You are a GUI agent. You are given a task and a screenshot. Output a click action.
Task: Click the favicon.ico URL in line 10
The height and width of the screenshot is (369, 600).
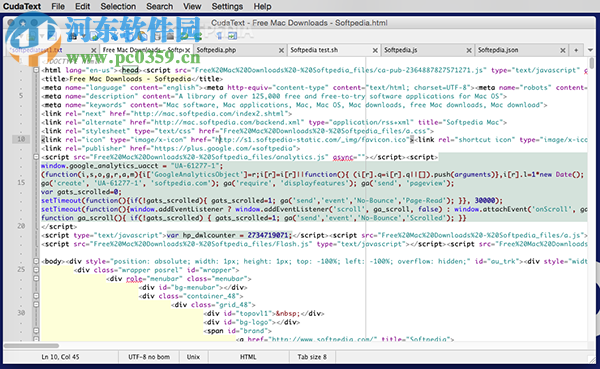point(312,140)
